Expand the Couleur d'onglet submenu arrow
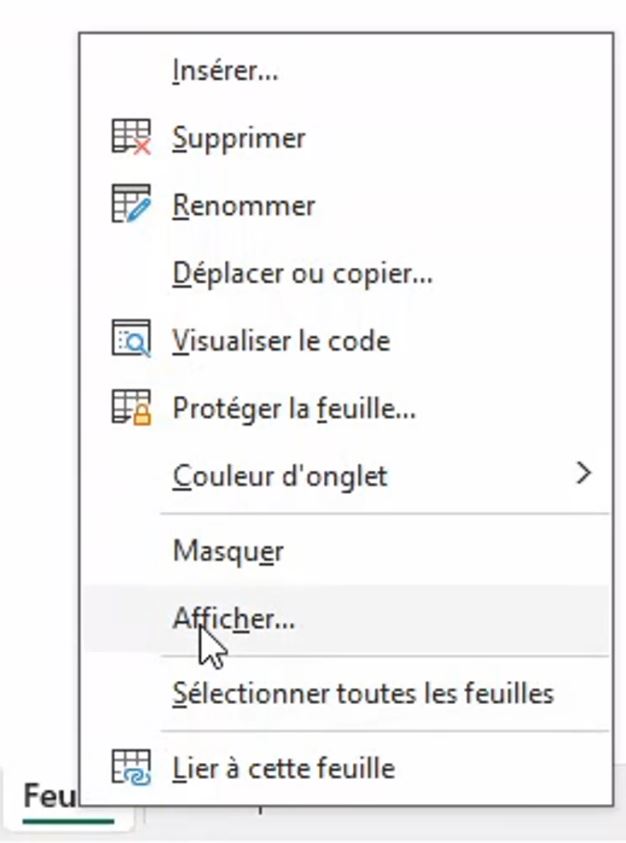The image size is (626, 843). click(x=584, y=474)
